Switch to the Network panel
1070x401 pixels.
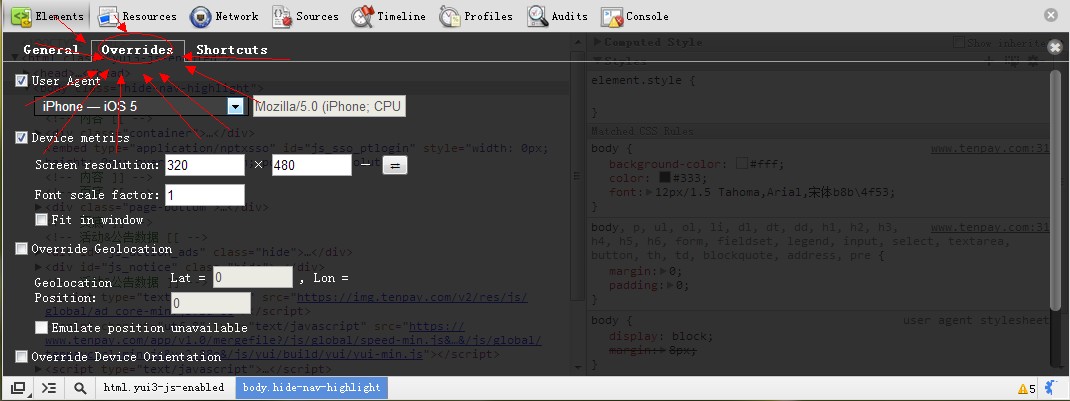tap(224, 16)
